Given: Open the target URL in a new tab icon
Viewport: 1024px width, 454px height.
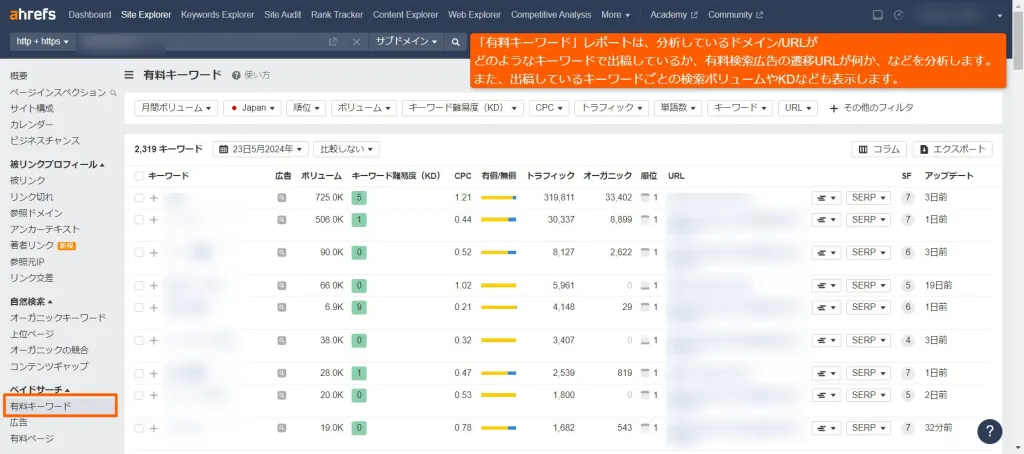Looking at the screenshot, I should [x=333, y=41].
